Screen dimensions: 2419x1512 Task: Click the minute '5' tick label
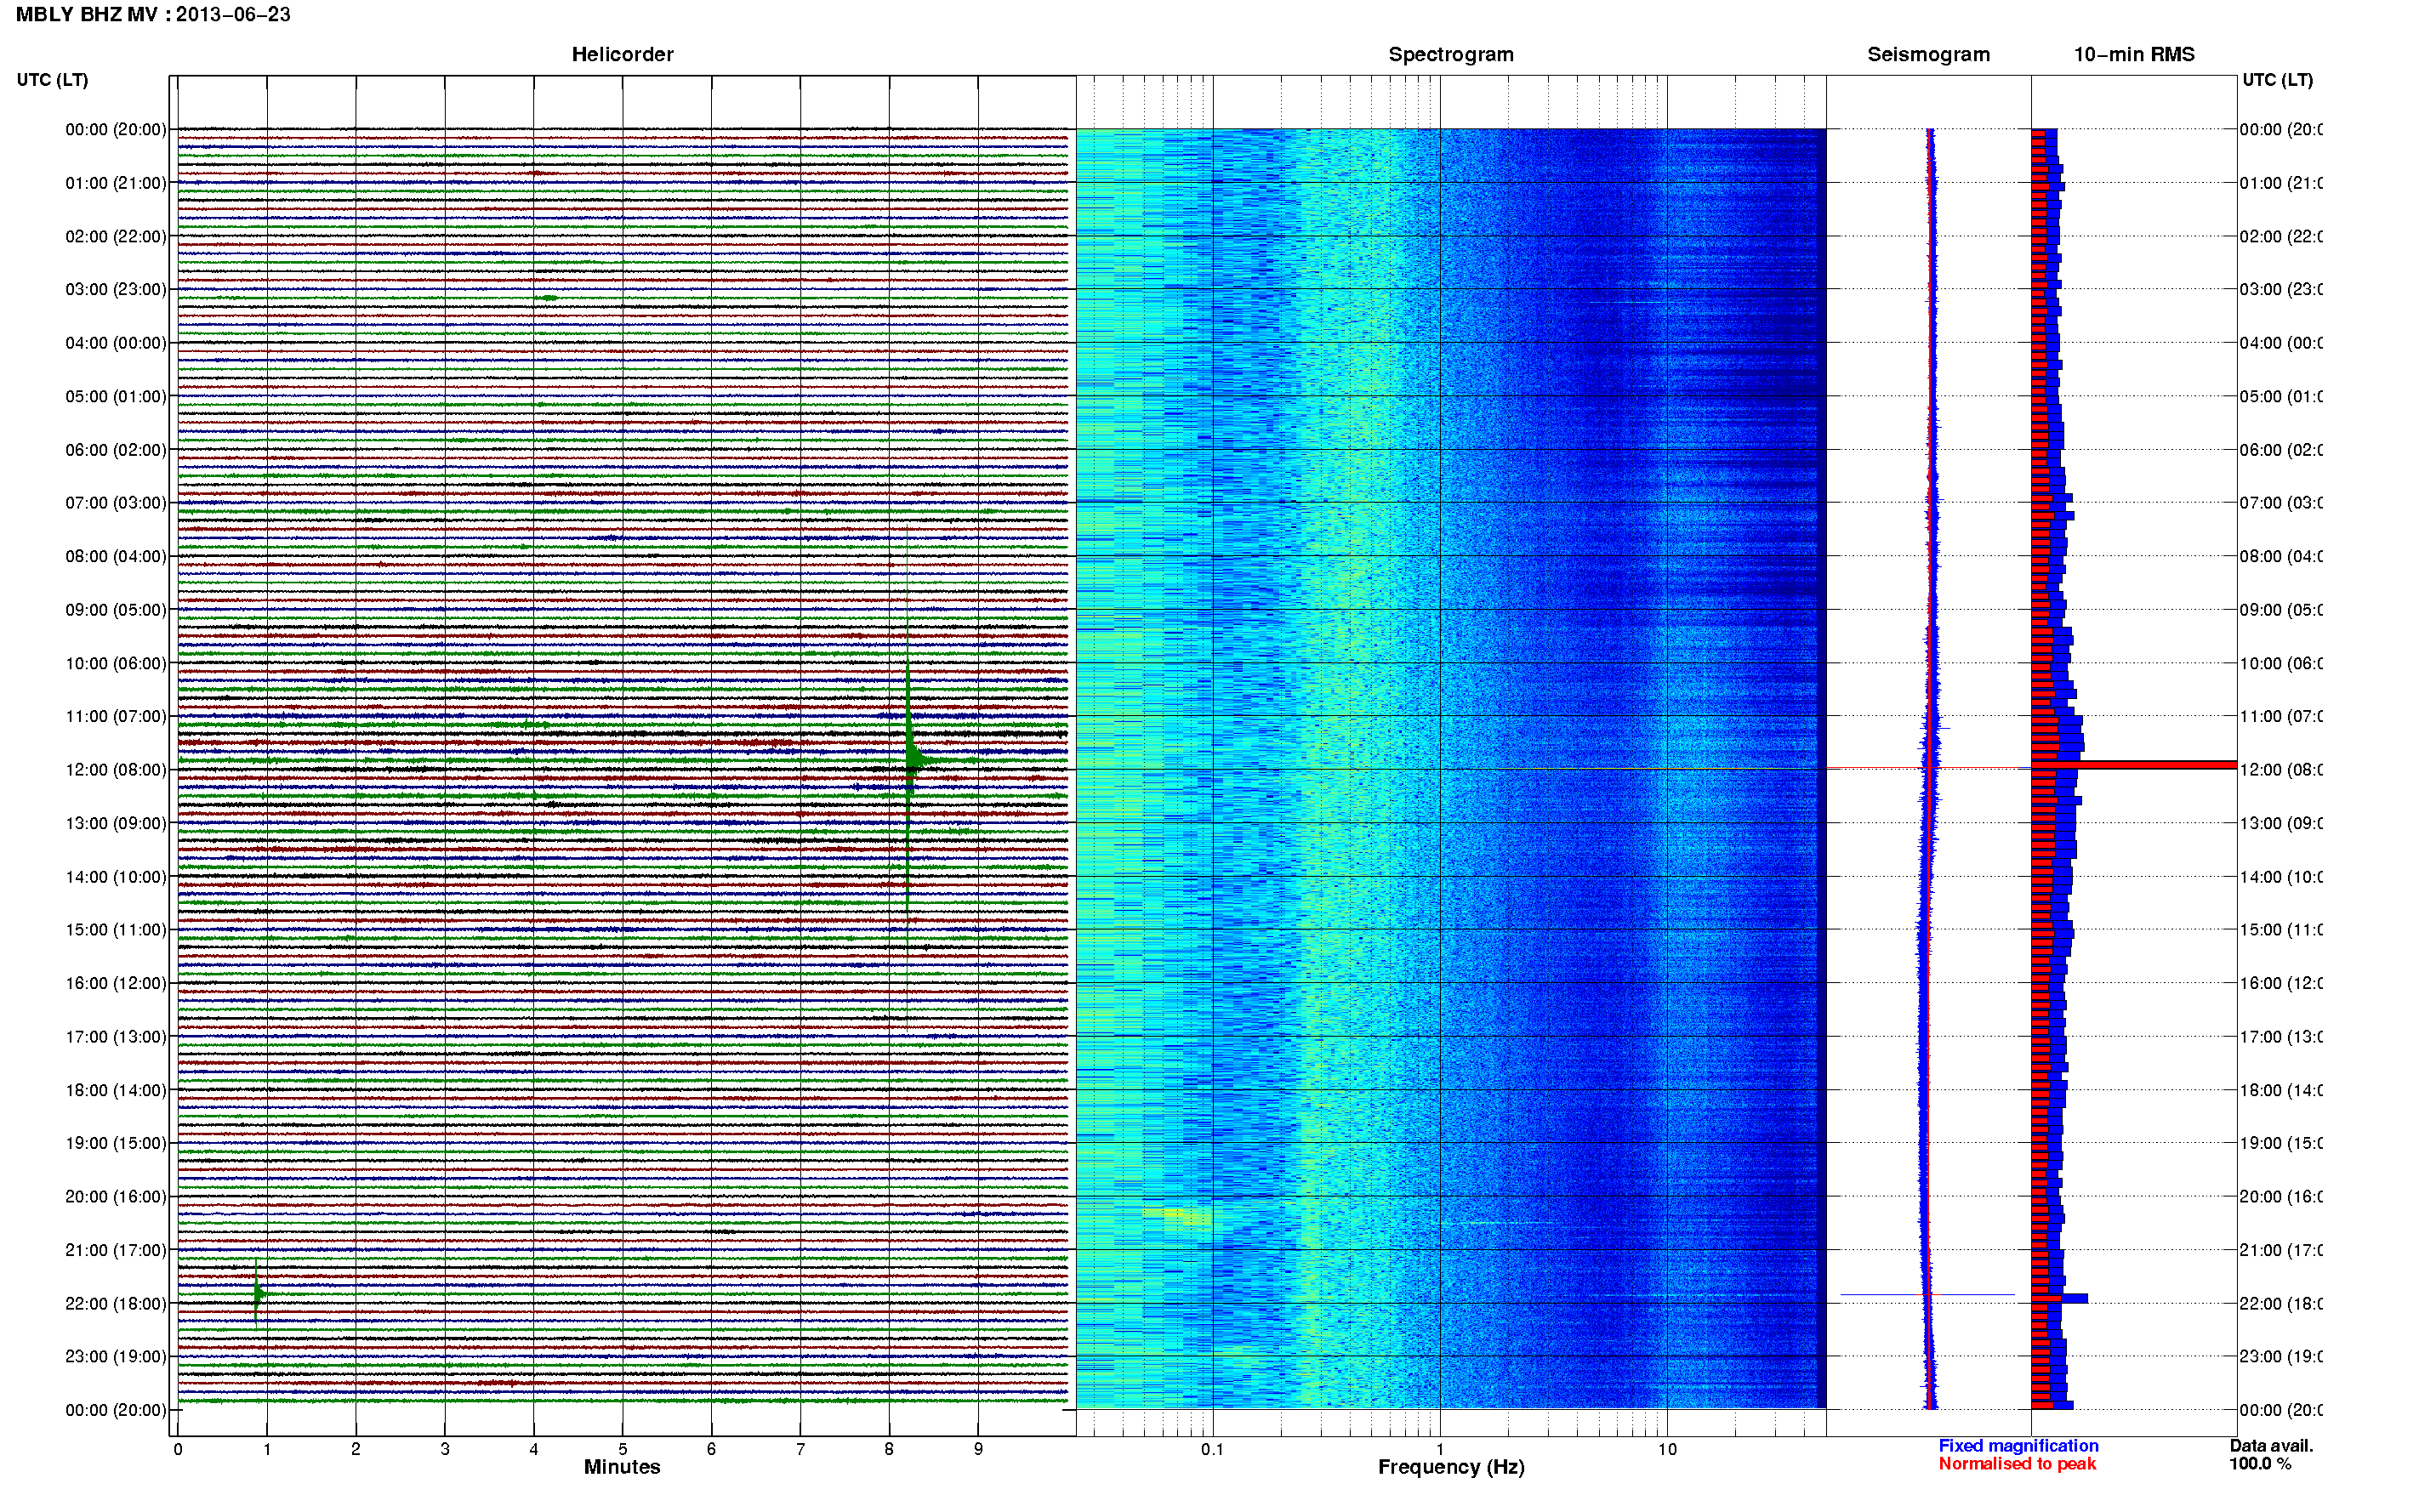point(622,1449)
